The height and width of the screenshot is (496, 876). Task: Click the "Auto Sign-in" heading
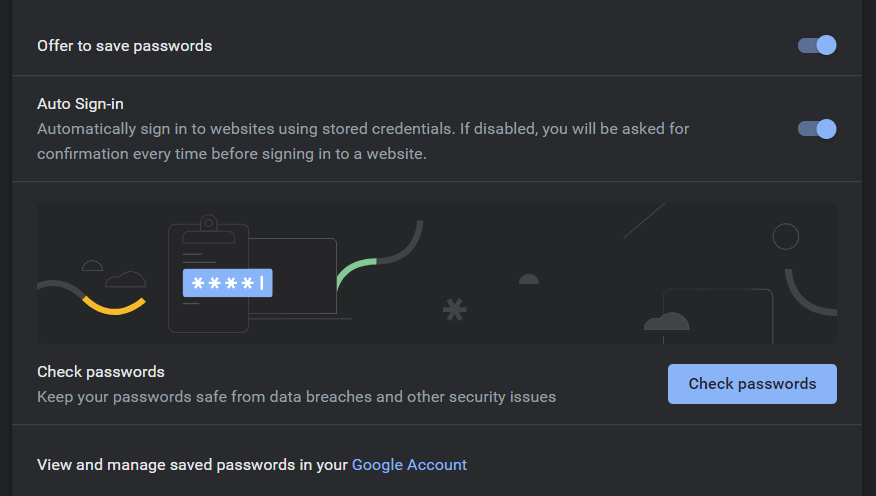coord(80,103)
